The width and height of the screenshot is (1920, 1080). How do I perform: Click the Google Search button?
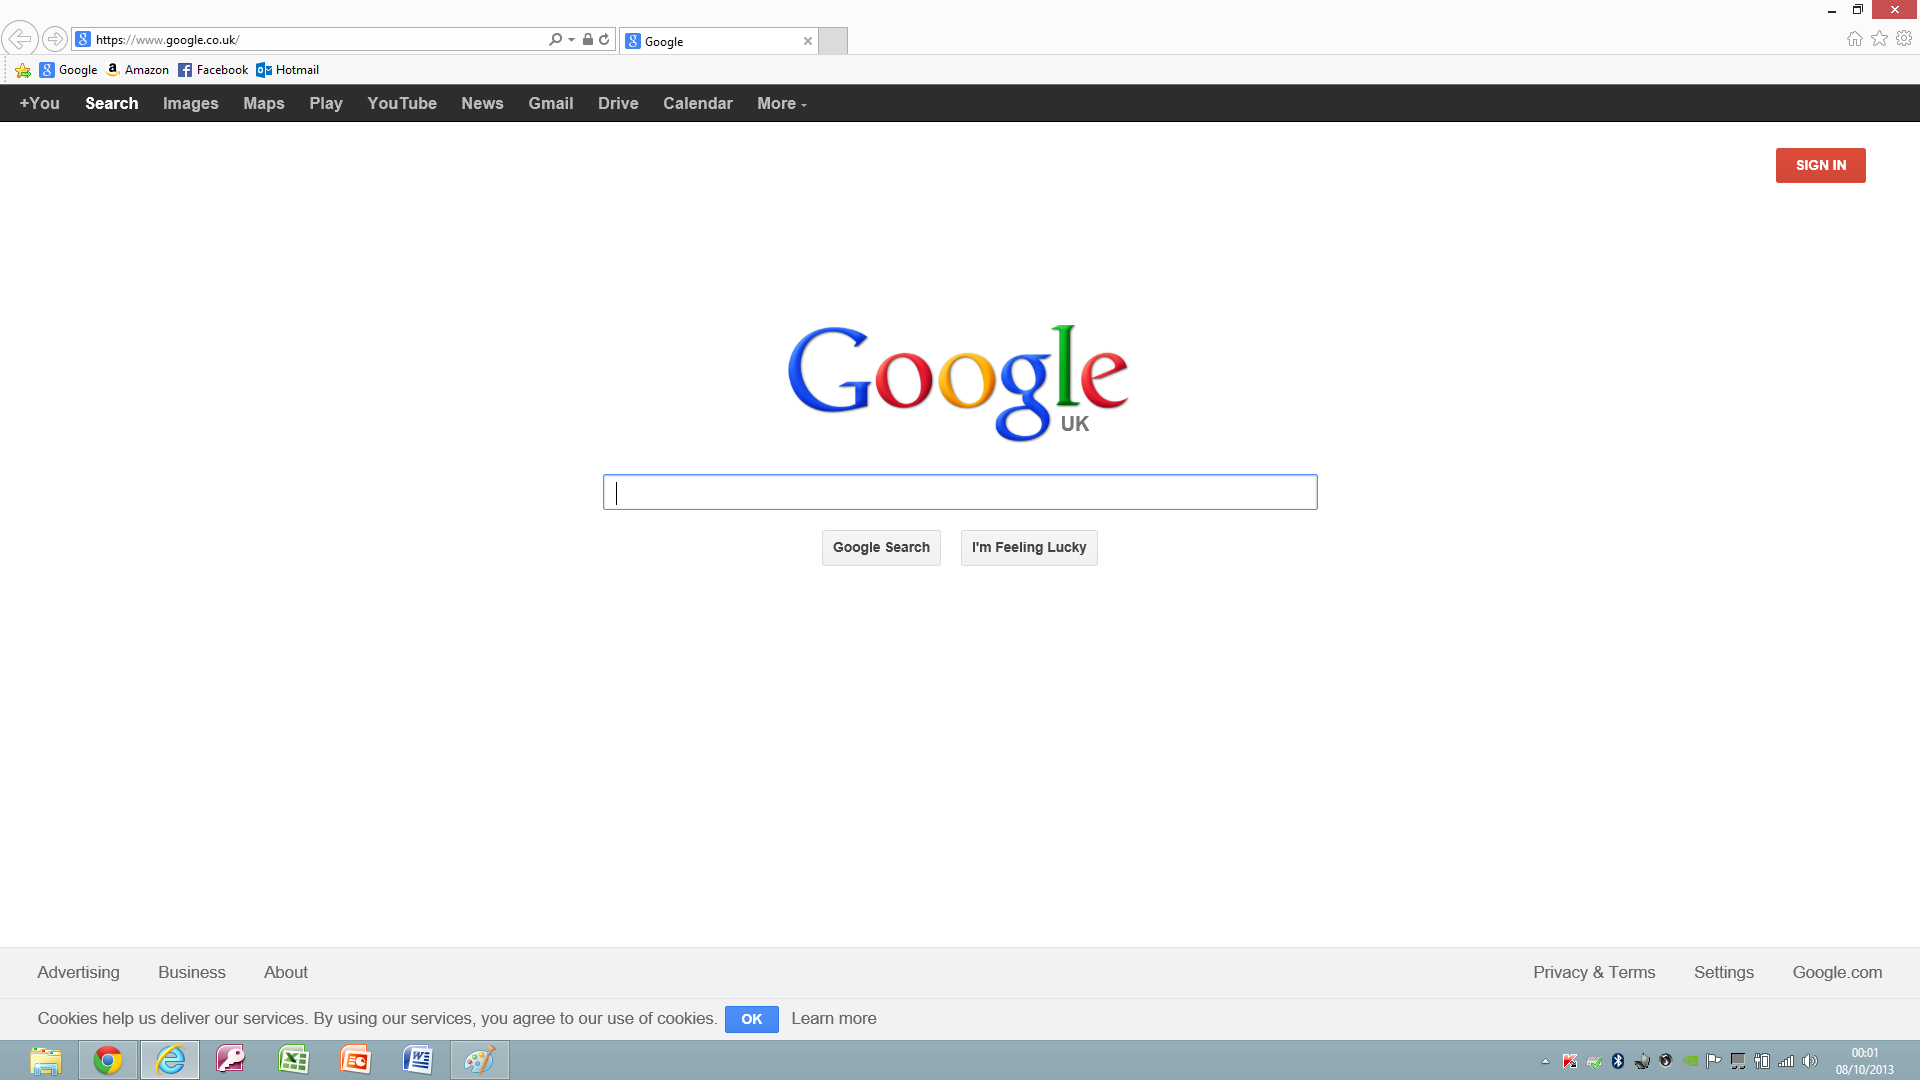(881, 547)
